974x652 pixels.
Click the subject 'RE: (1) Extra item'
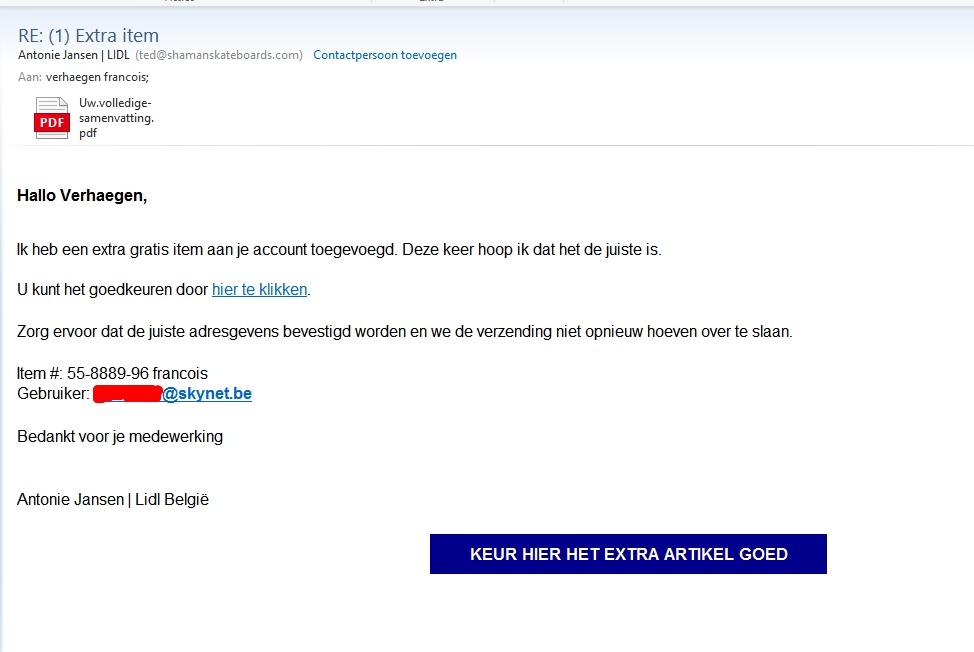[x=88, y=36]
